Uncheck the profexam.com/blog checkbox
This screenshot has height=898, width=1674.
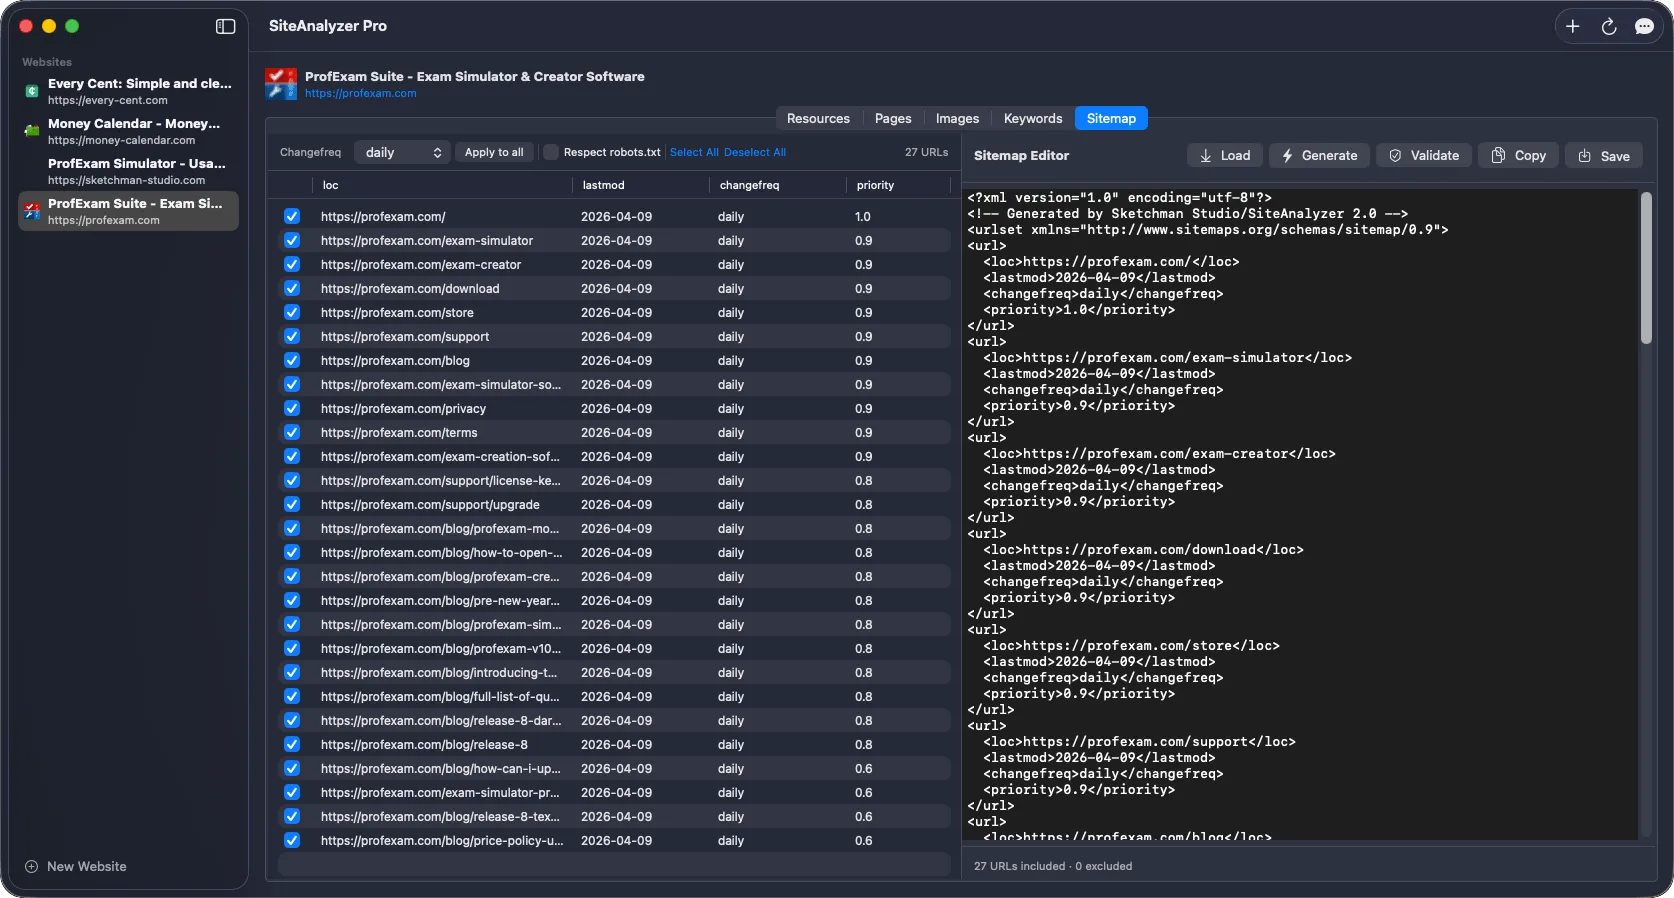pos(292,360)
